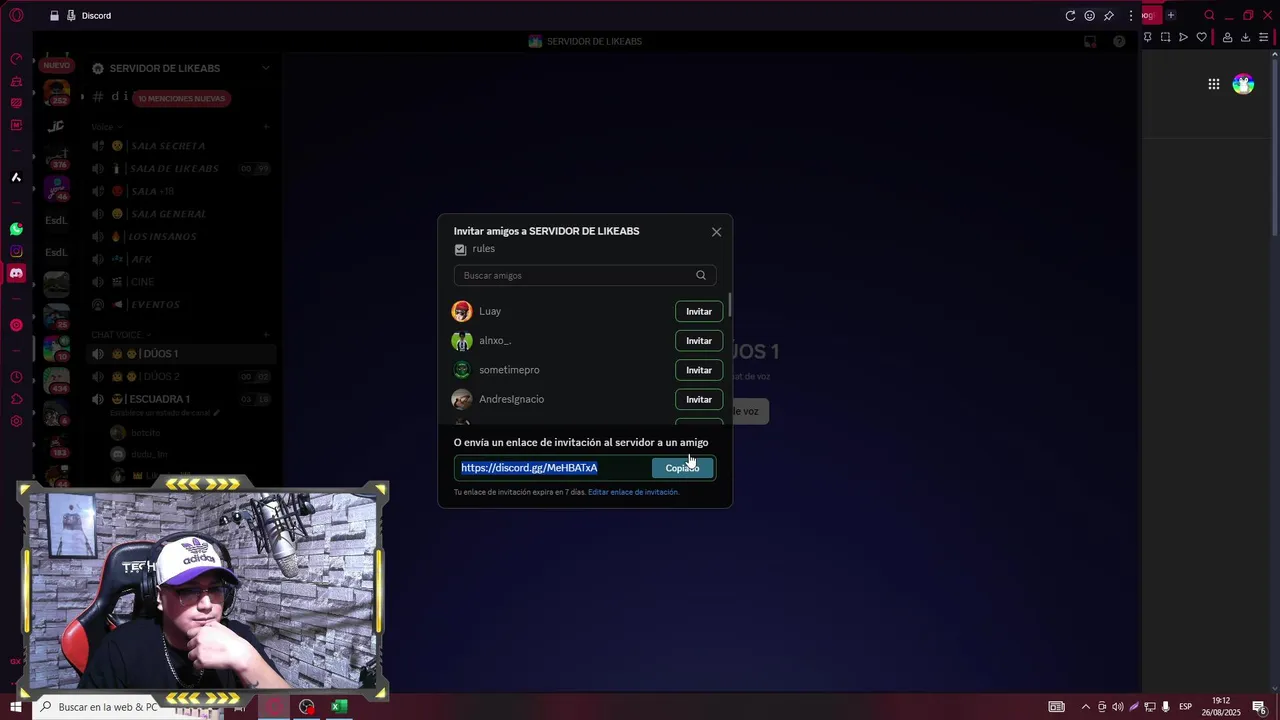Reload the Discord sidebar panel

(x=1070, y=15)
